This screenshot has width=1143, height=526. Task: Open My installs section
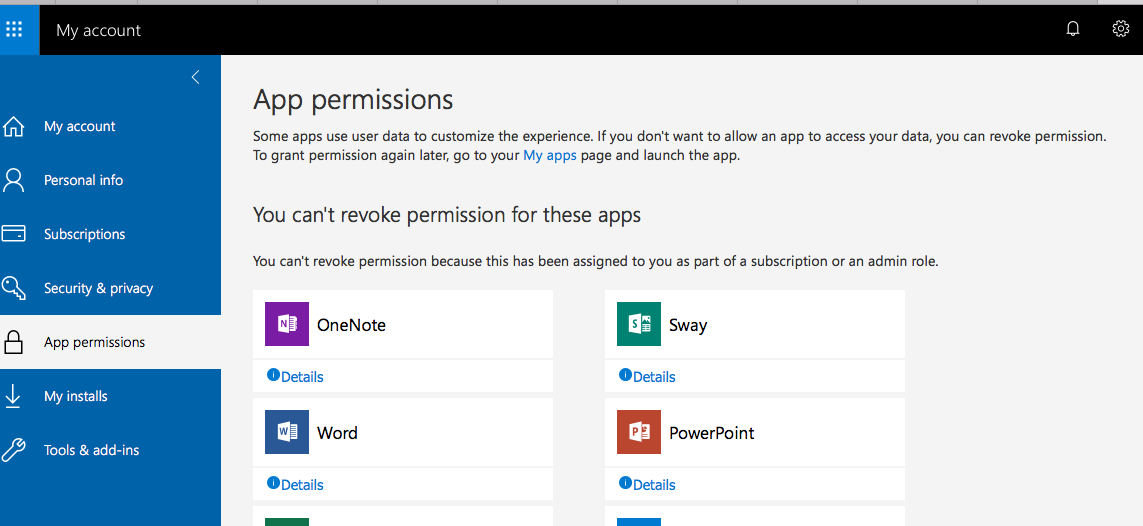(x=110, y=396)
